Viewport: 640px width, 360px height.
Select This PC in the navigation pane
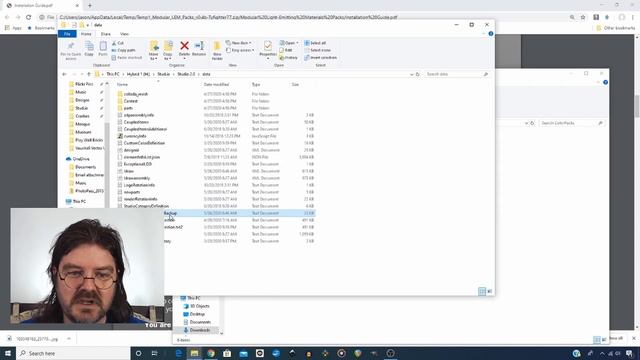pyautogui.click(x=76, y=201)
